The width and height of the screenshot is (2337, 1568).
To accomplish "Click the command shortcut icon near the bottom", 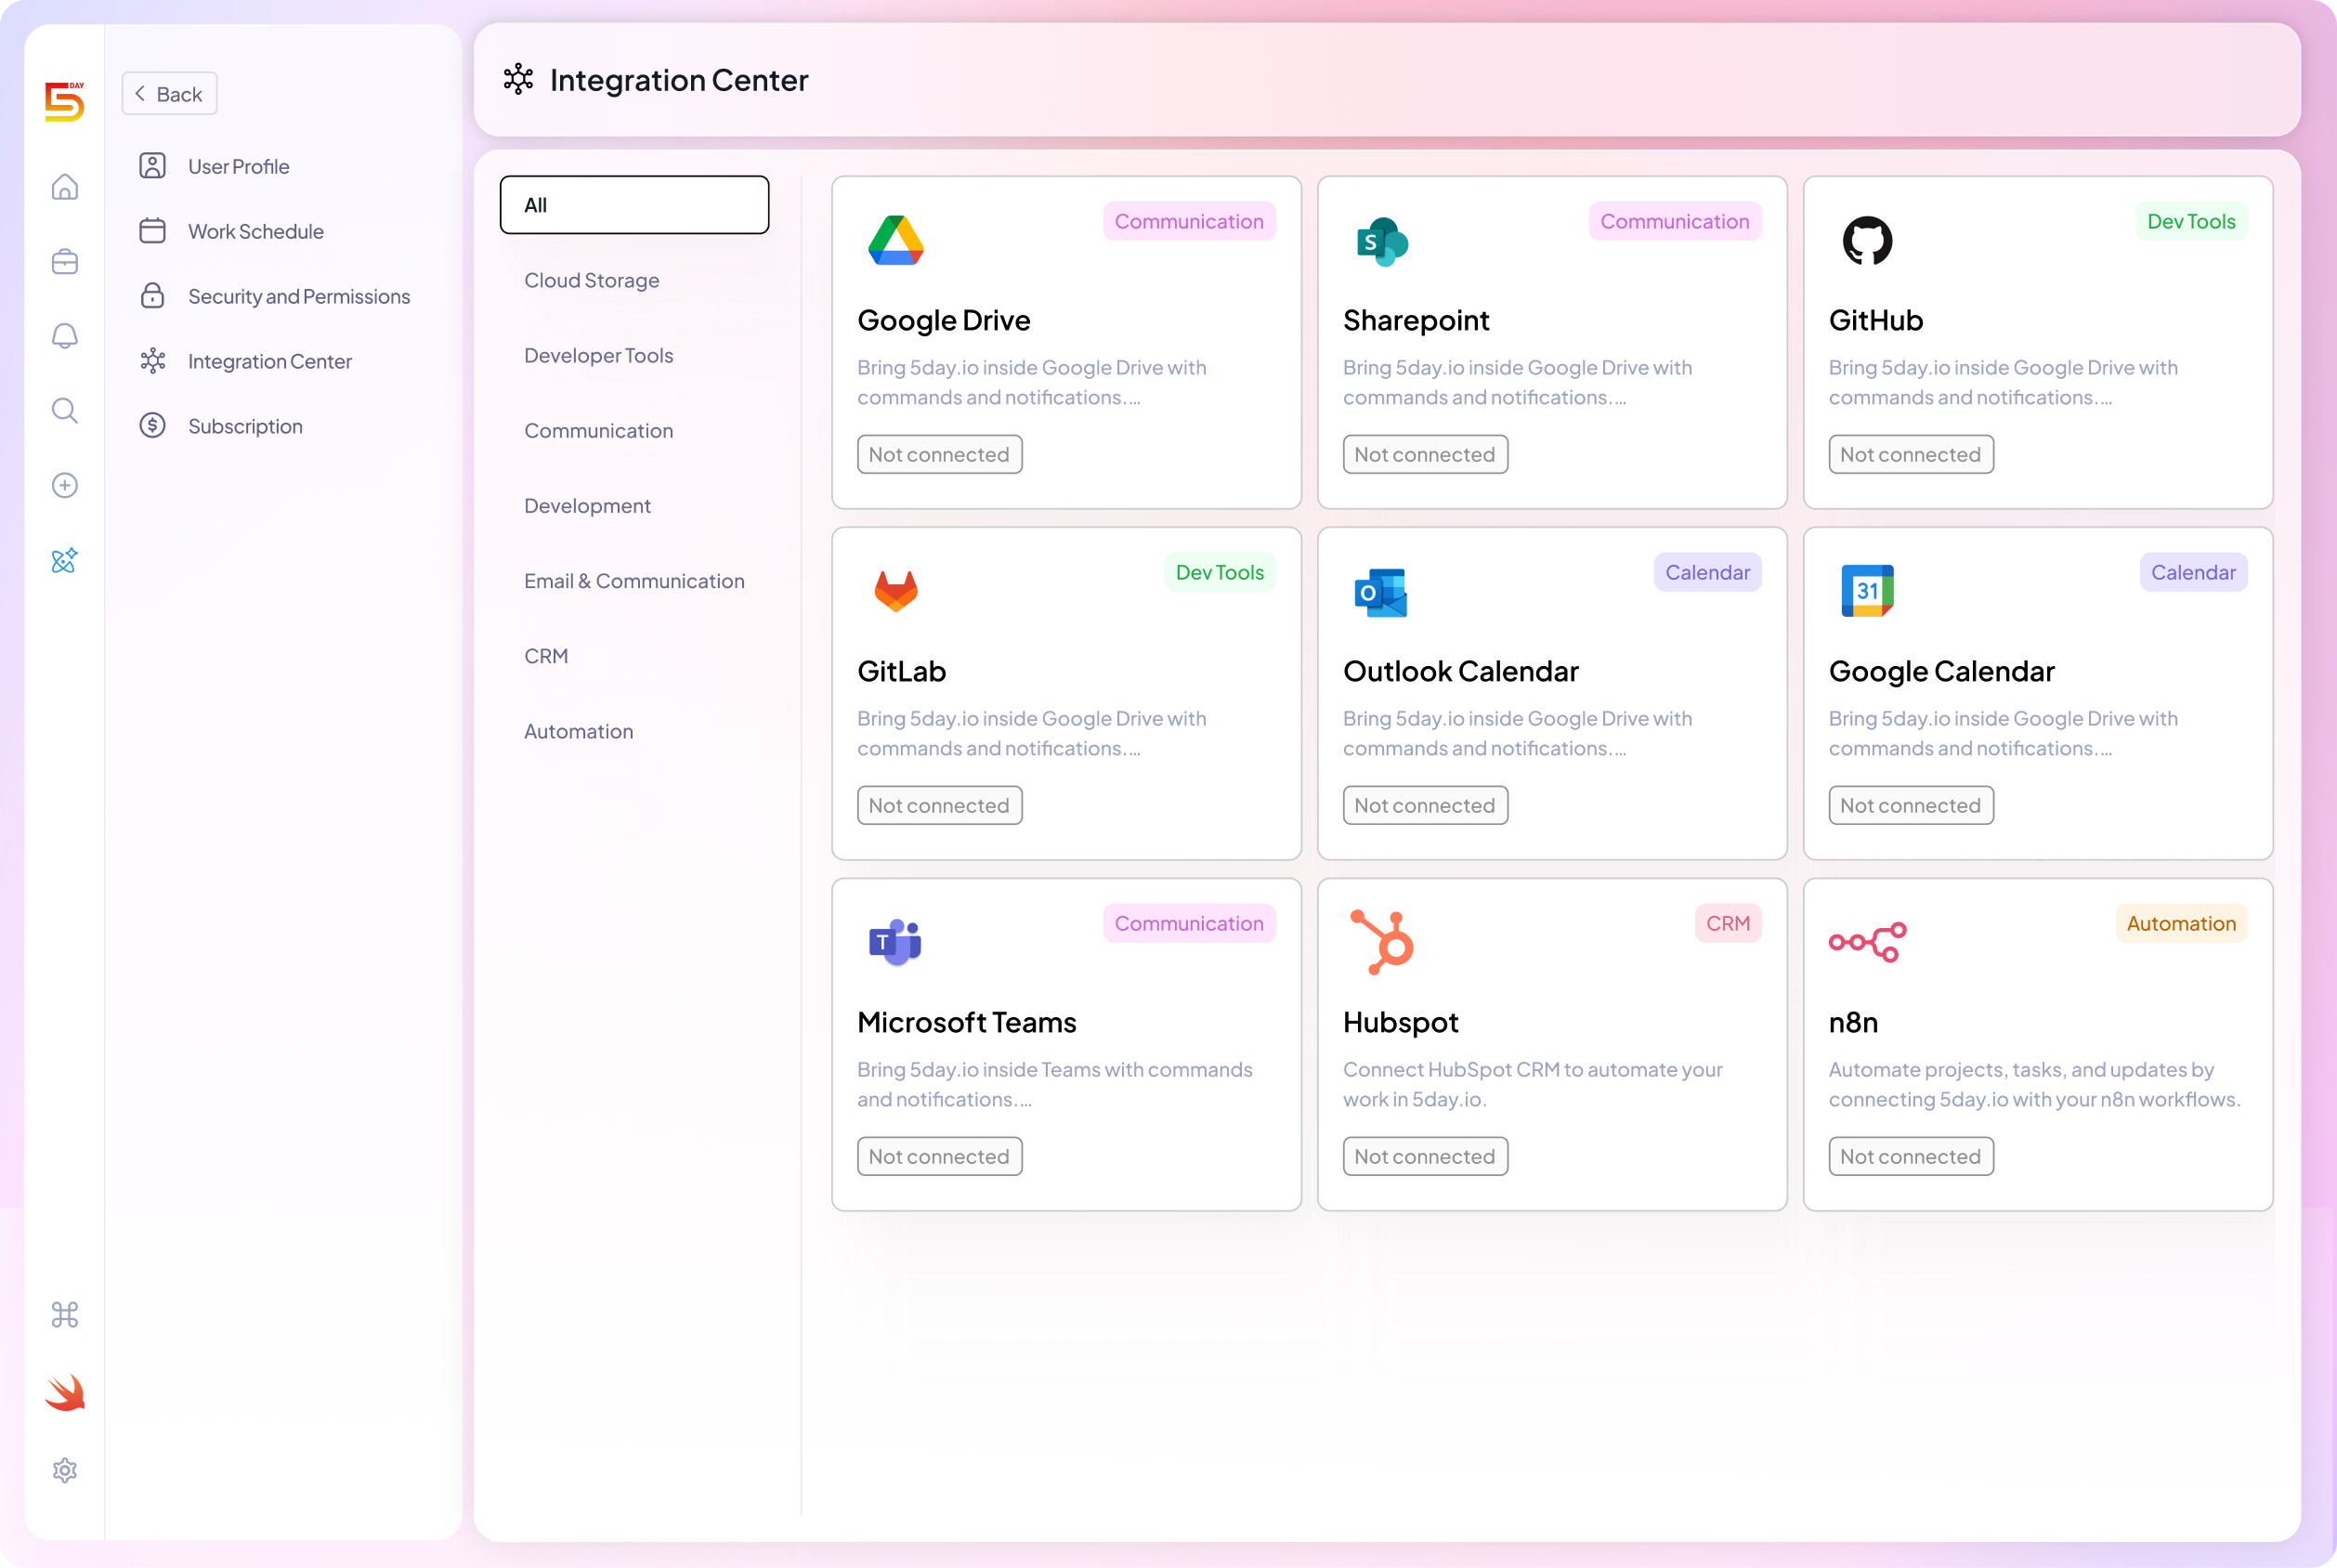I will tap(64, 1315).
